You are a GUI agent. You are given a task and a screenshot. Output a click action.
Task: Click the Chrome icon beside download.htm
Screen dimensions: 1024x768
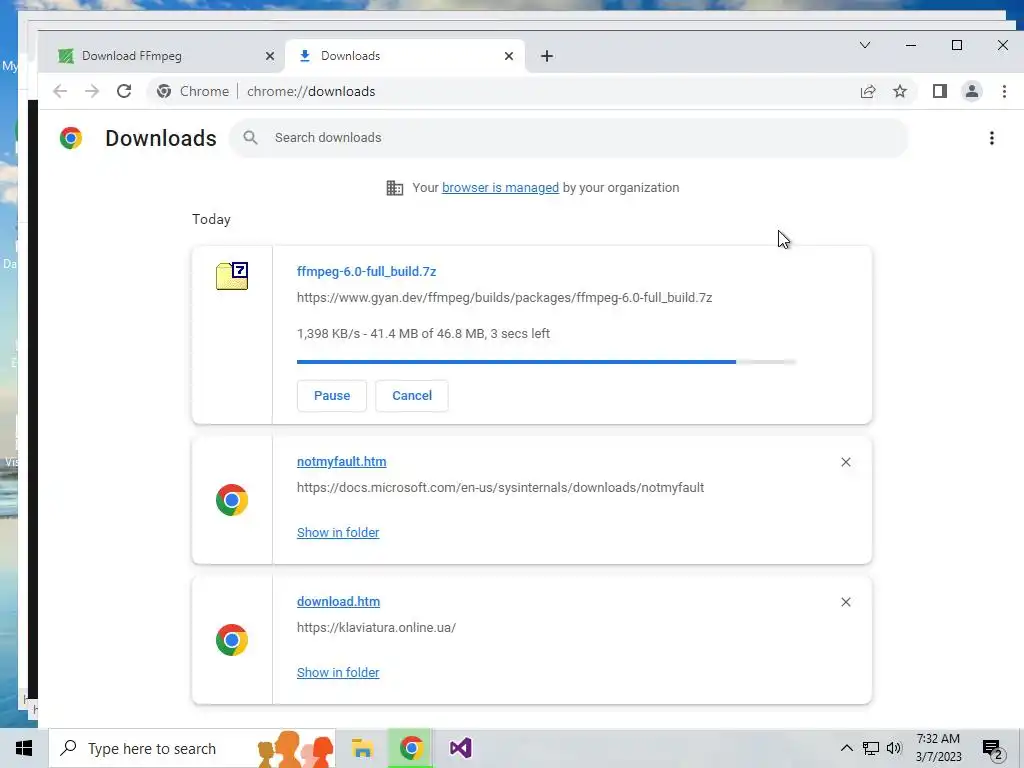point(232,640)
